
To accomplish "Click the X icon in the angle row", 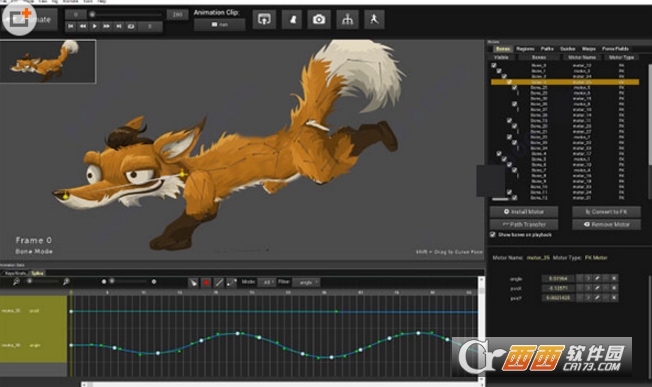I will [614, 278].
